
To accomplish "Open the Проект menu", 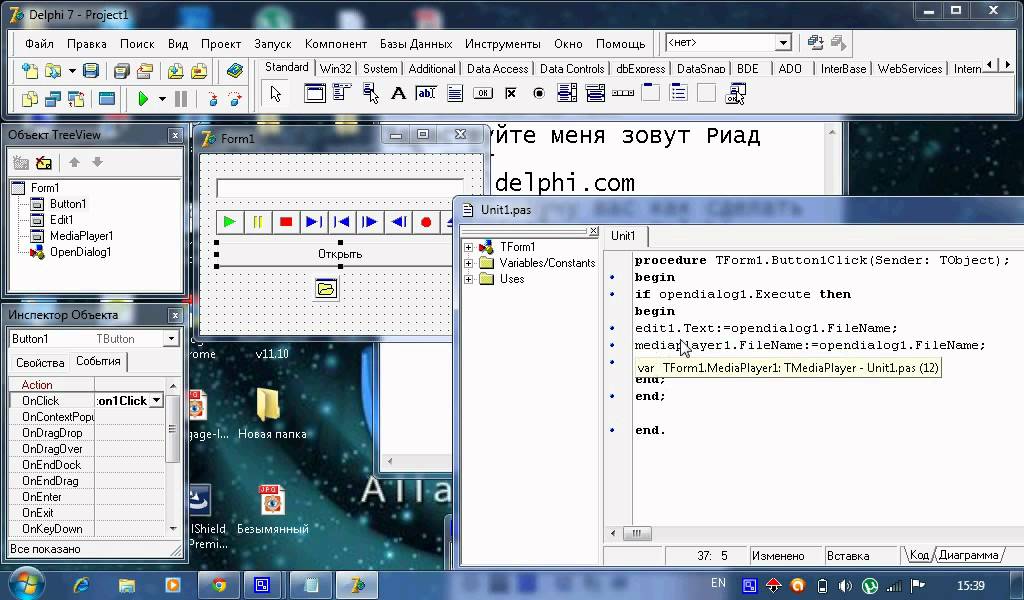I will point(221,44).
